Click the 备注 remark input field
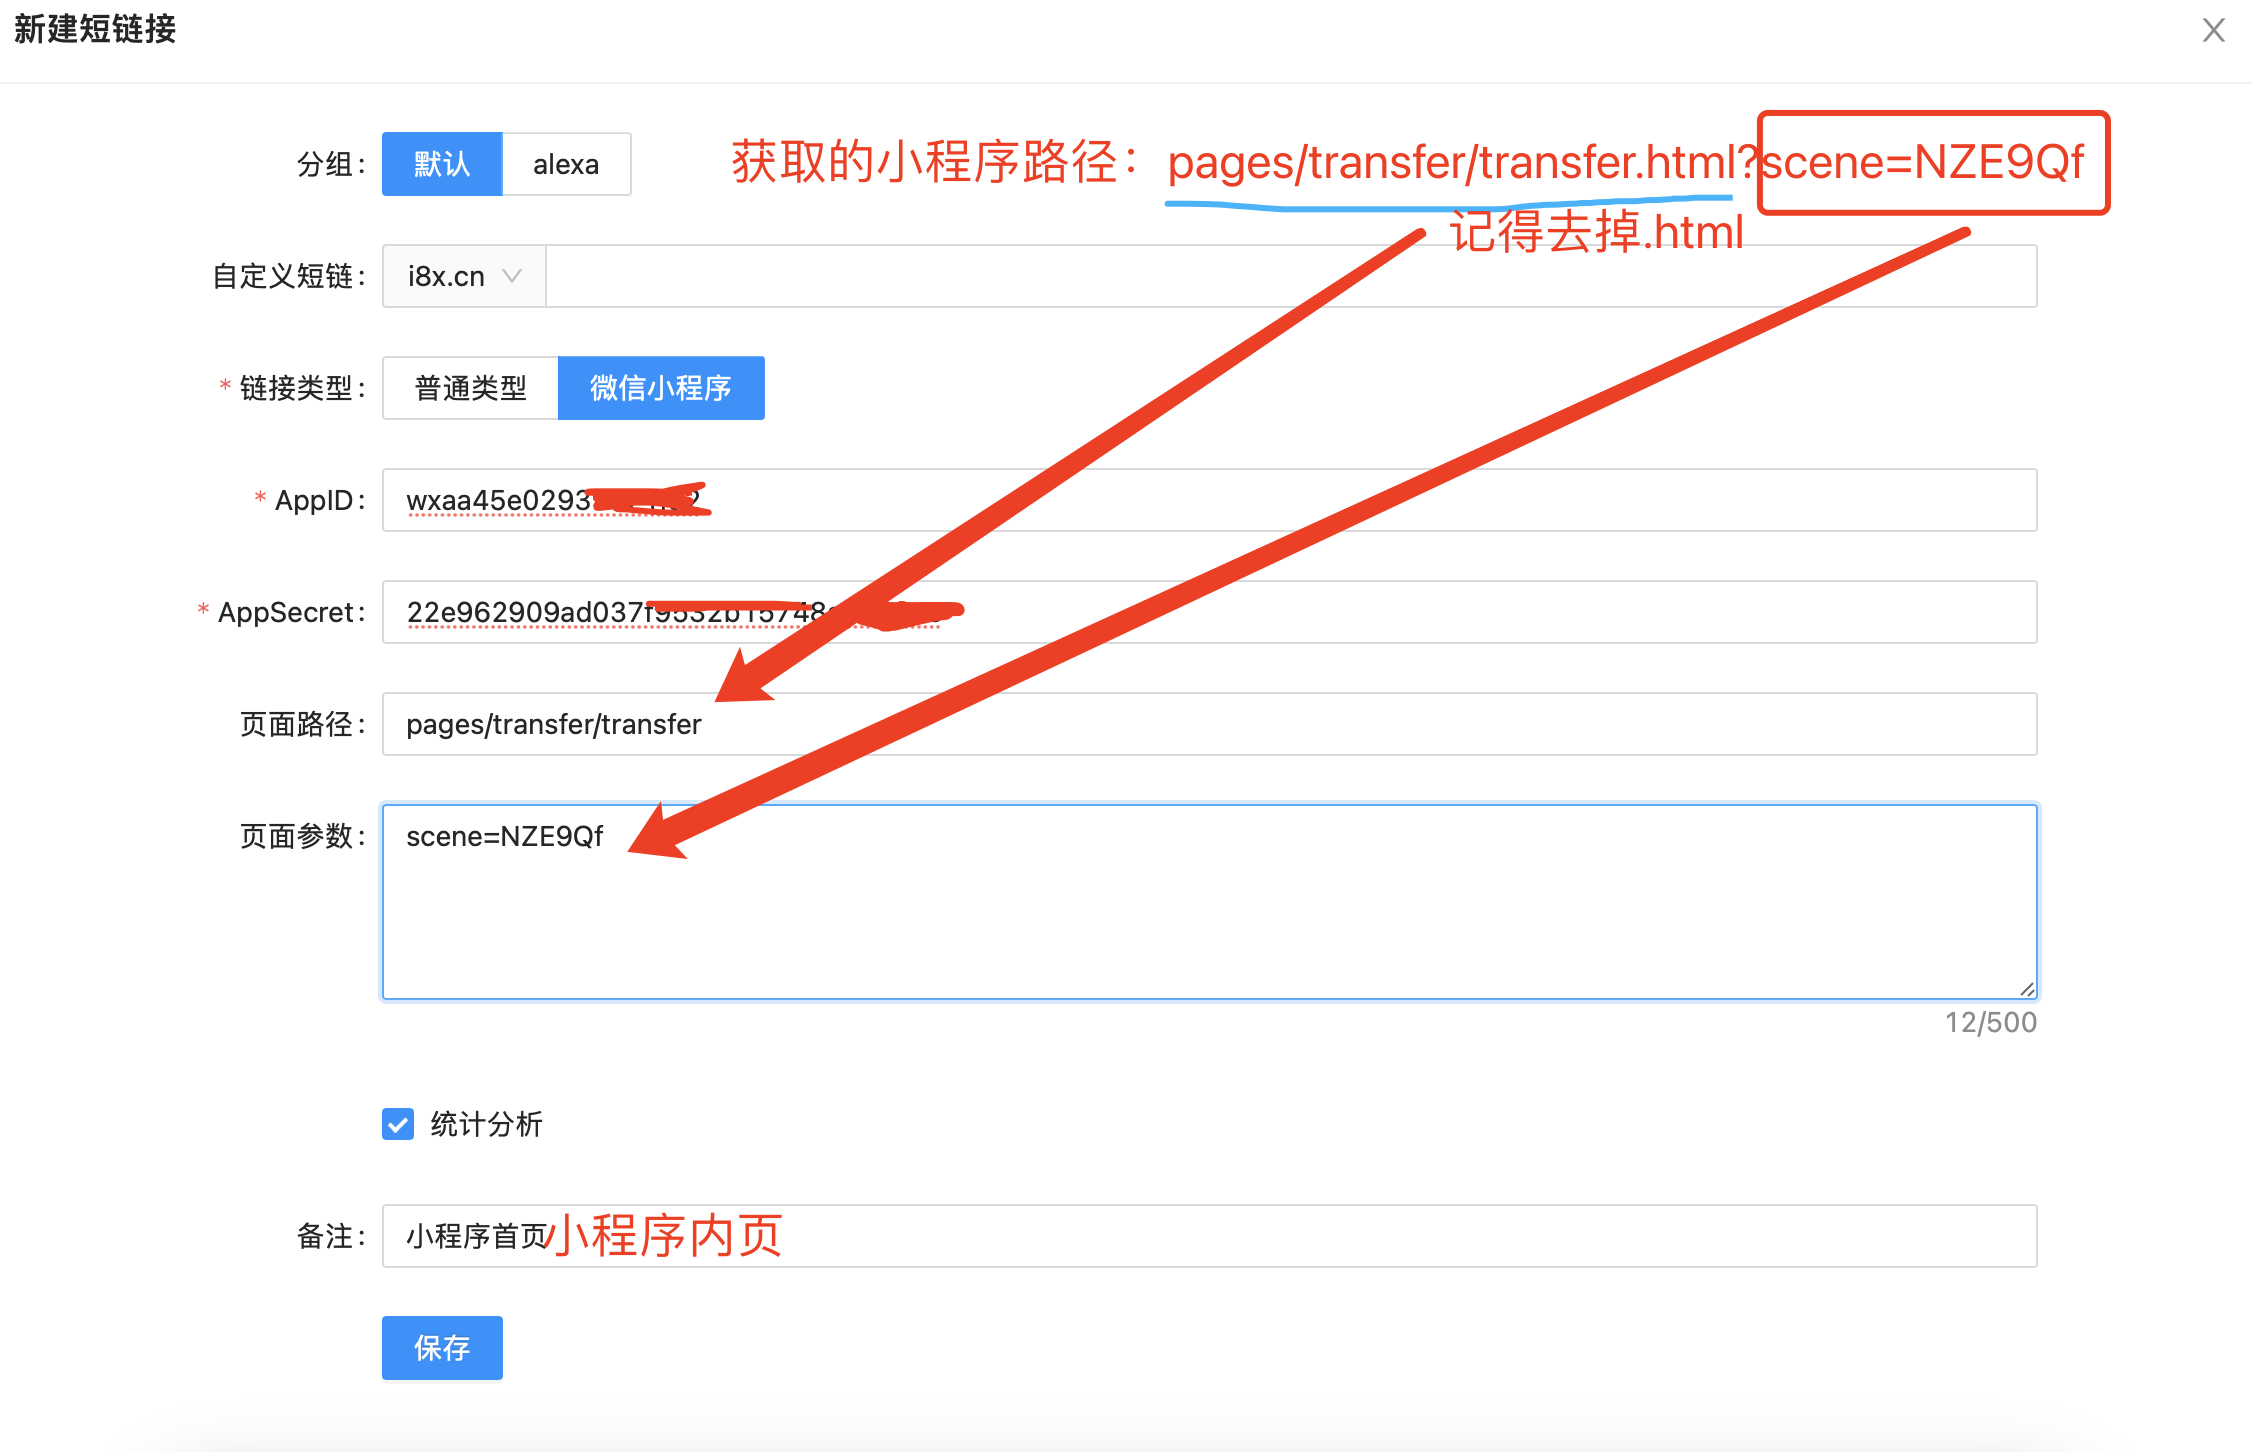This screenshot has width=2252, height=1452. pyautogui.click(x=1300, y=1236)
